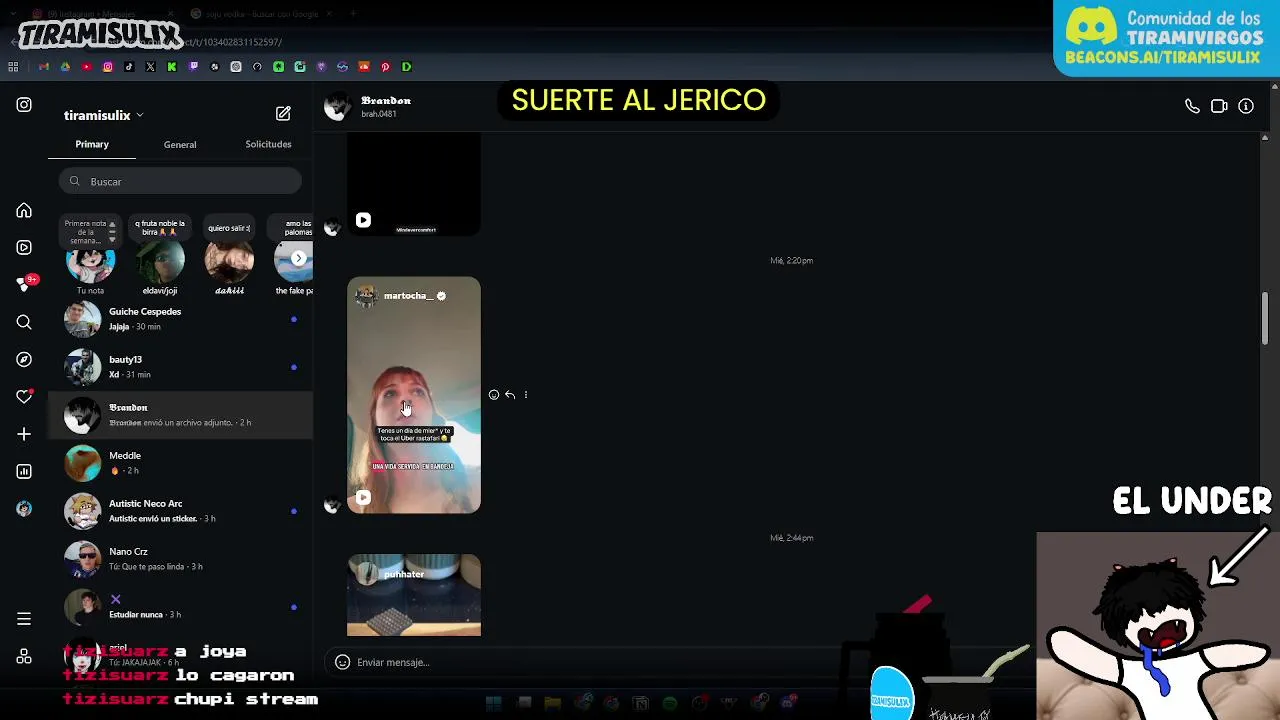Open more options for martocha_ reel message
Image resolution: width=1280 pixels, height=720 pixels.
click(526, 395)
